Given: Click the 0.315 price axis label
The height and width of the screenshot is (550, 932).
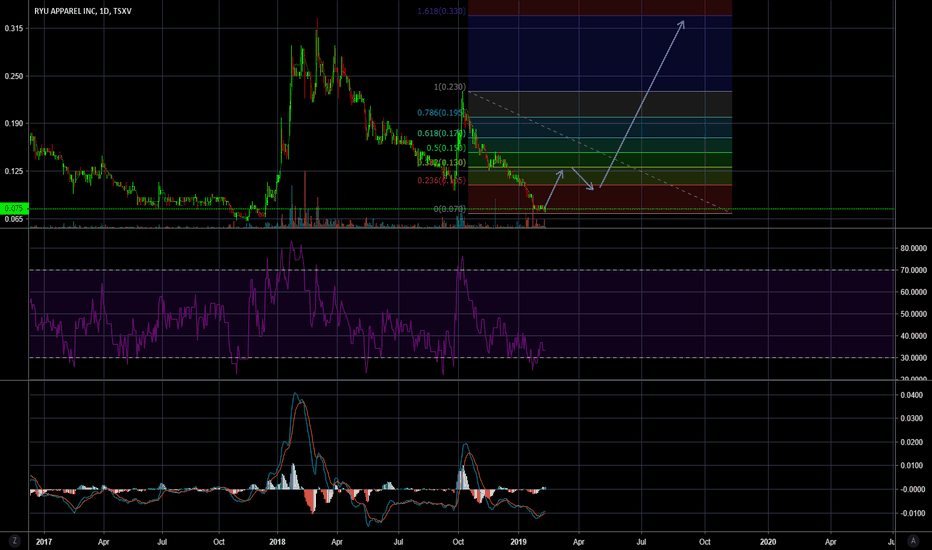Looking at the screenshot, I should (x=14, y=28).
